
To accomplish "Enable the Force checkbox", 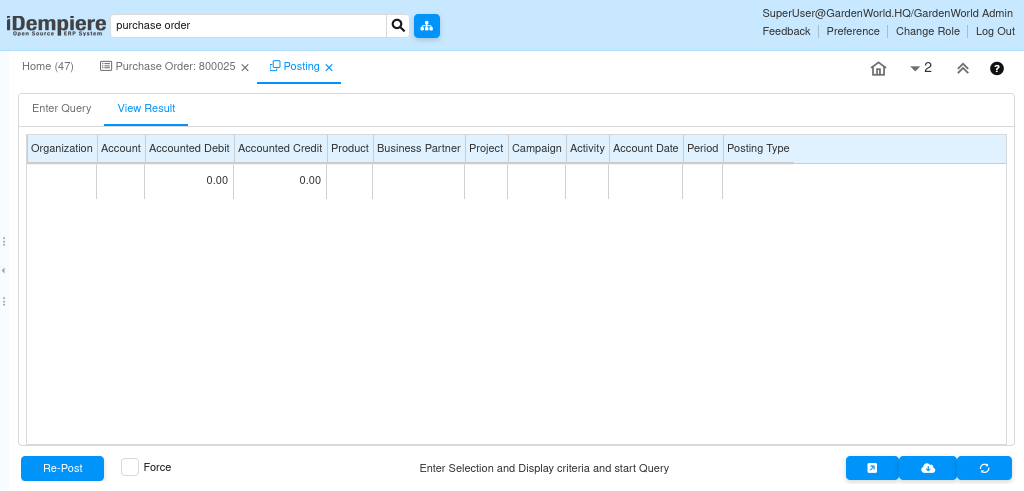I will [130, 467].
